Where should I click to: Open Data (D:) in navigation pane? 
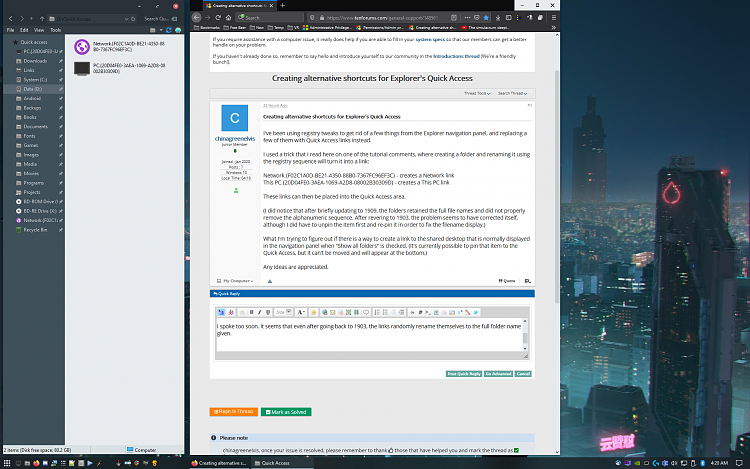(x=32, y=89)
